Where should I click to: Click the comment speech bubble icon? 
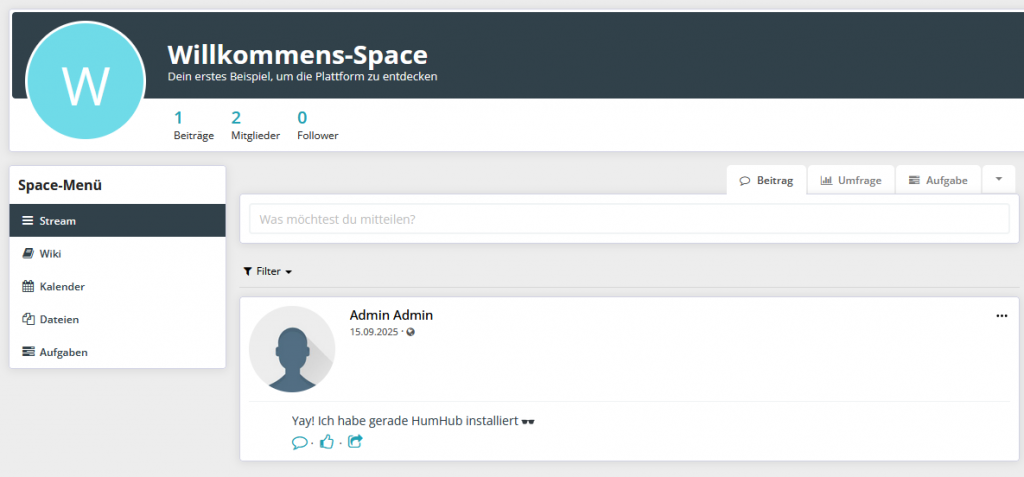299,442
